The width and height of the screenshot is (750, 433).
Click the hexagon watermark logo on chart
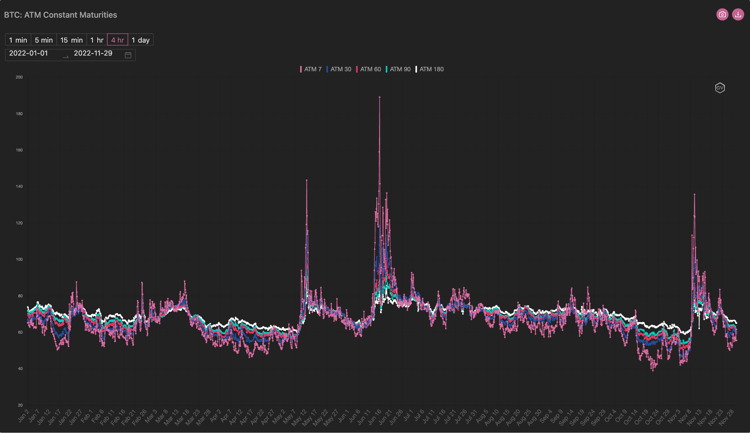pos(719,88)
